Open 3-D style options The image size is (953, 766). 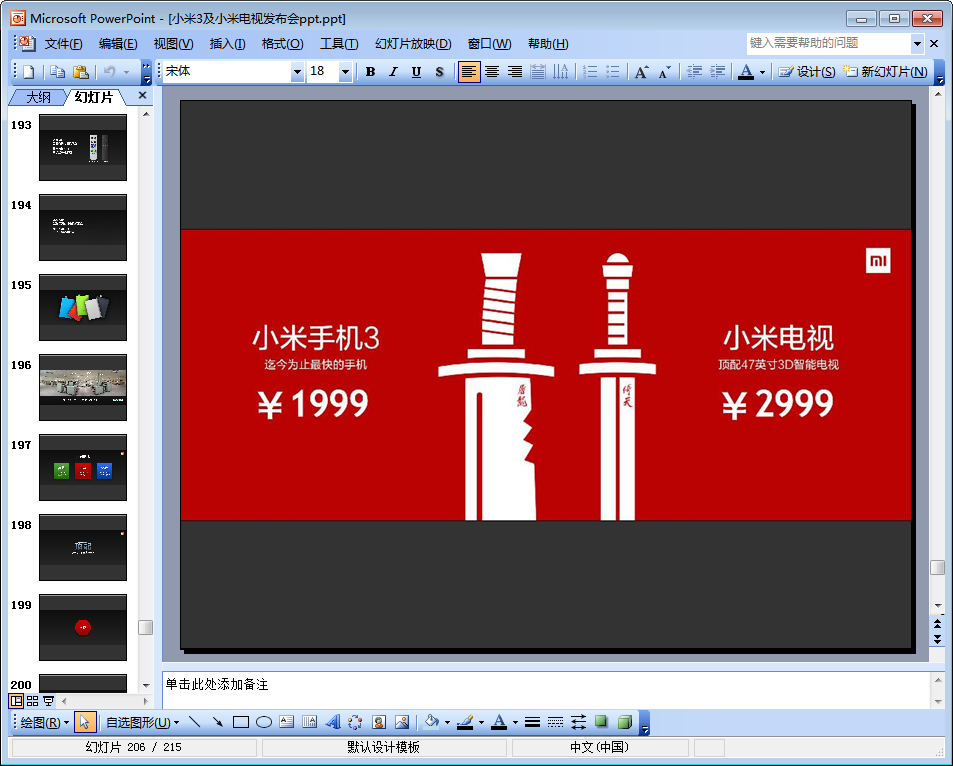[624, 722]
